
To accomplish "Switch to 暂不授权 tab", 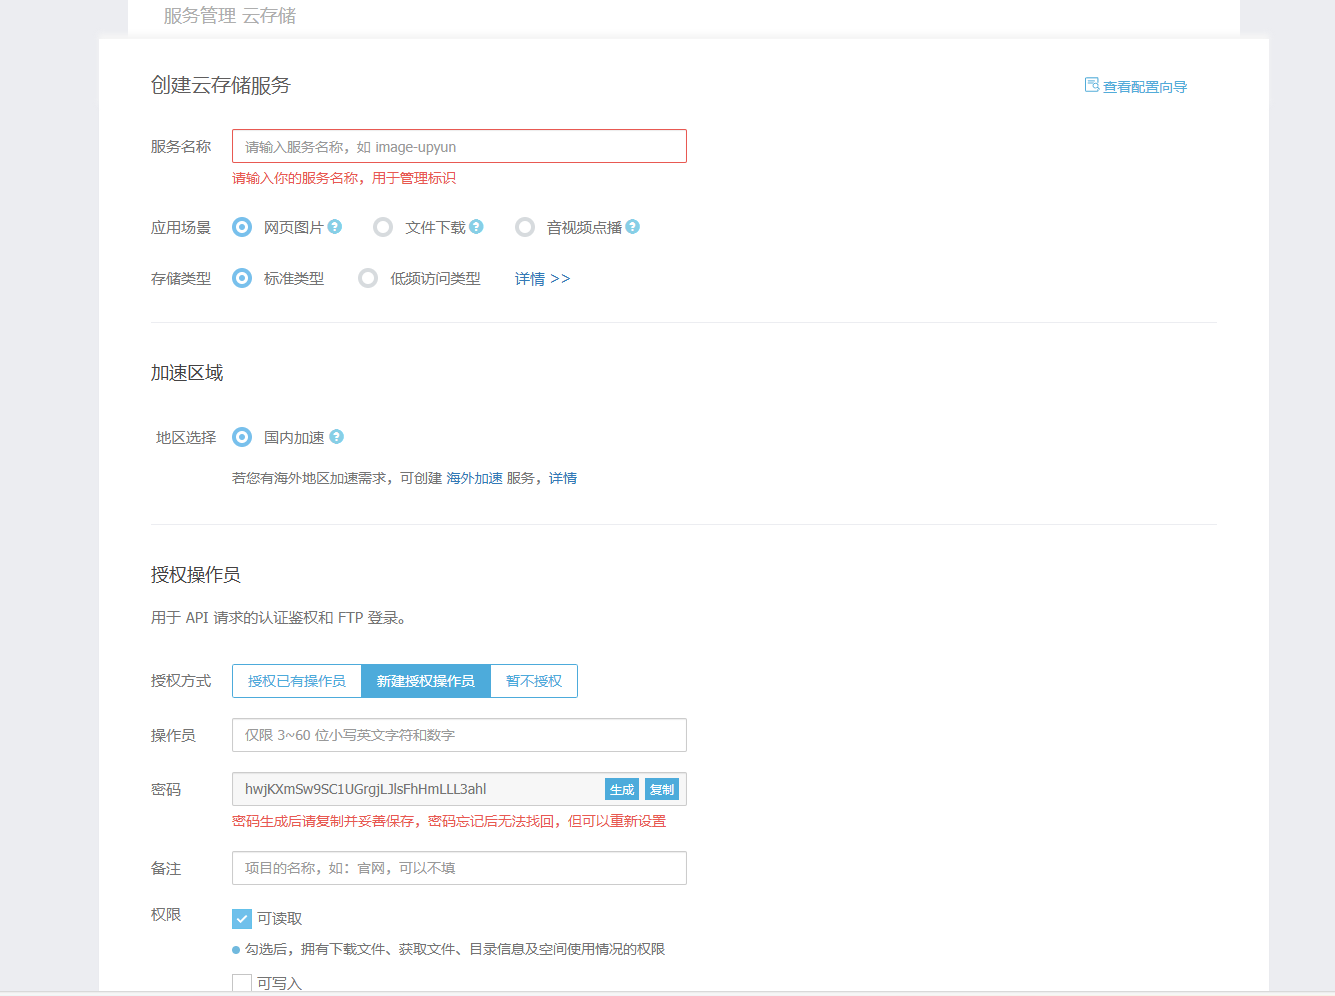I will coord(534,681).
